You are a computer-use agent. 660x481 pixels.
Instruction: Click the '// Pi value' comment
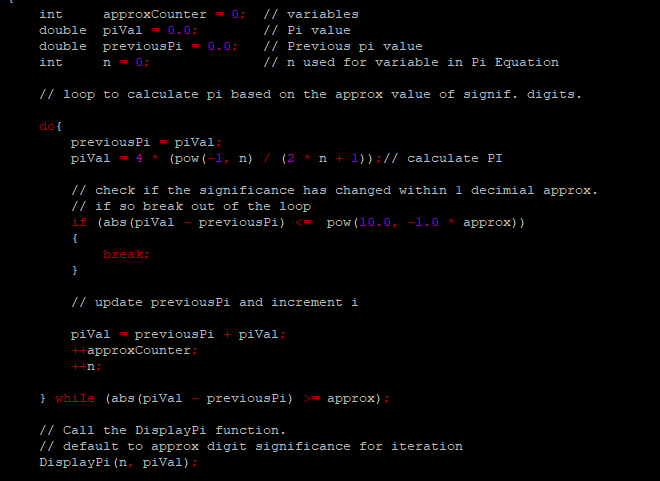pyautogui.click(x=307, y=30)
